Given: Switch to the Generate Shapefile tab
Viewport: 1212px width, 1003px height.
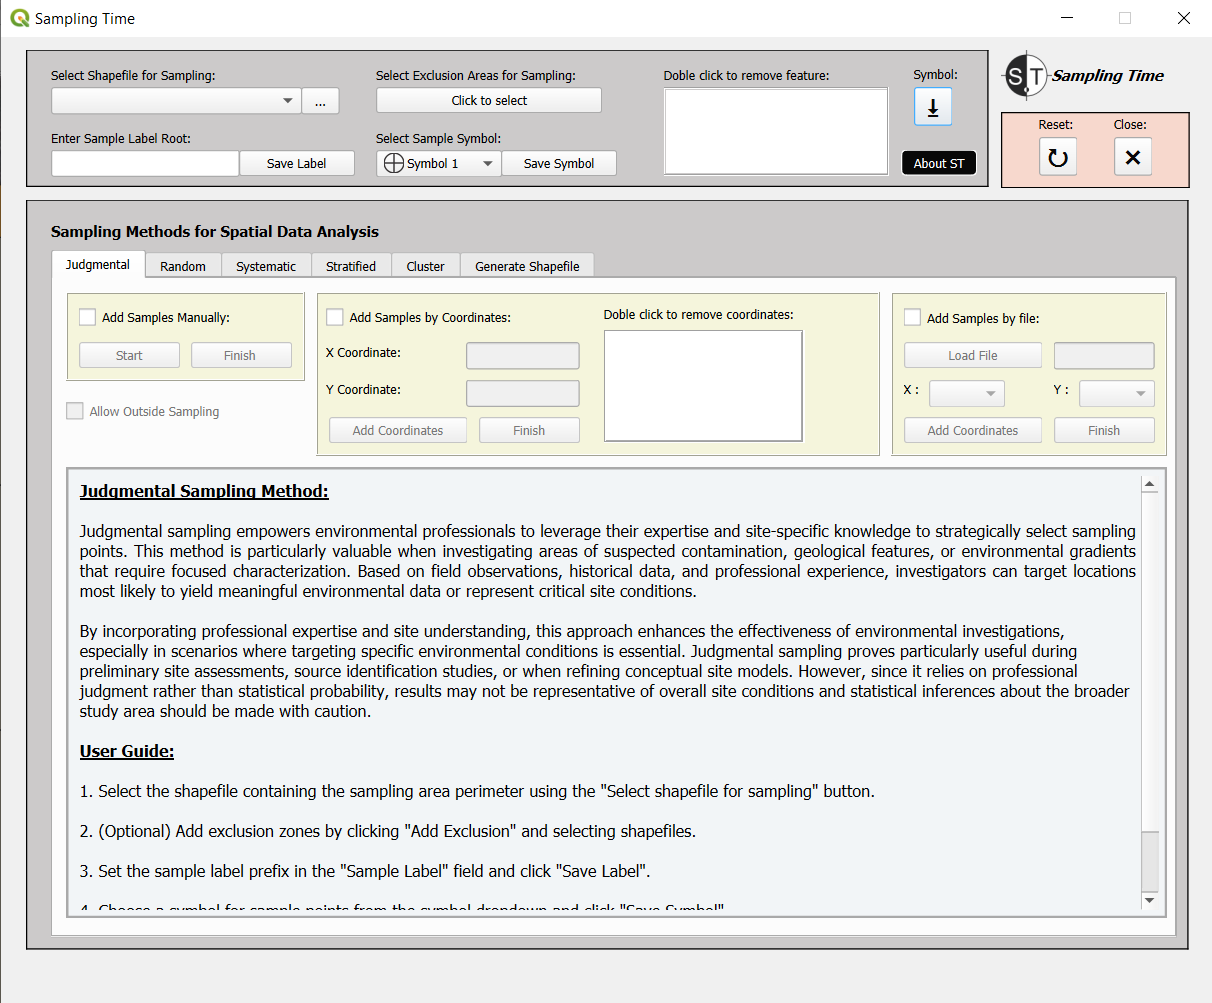Looking at the screenshot, I should pyautogui.click(x=527, y=266).
